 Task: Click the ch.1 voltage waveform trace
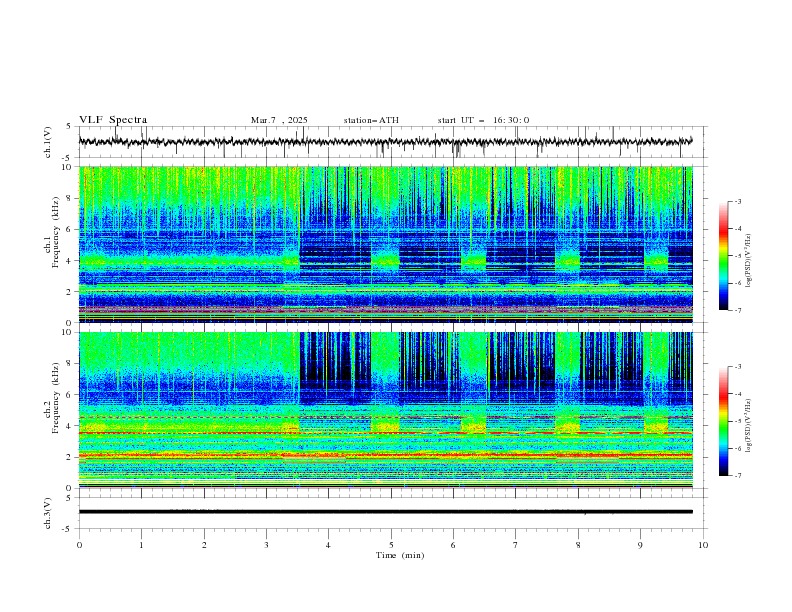(385, 142)
